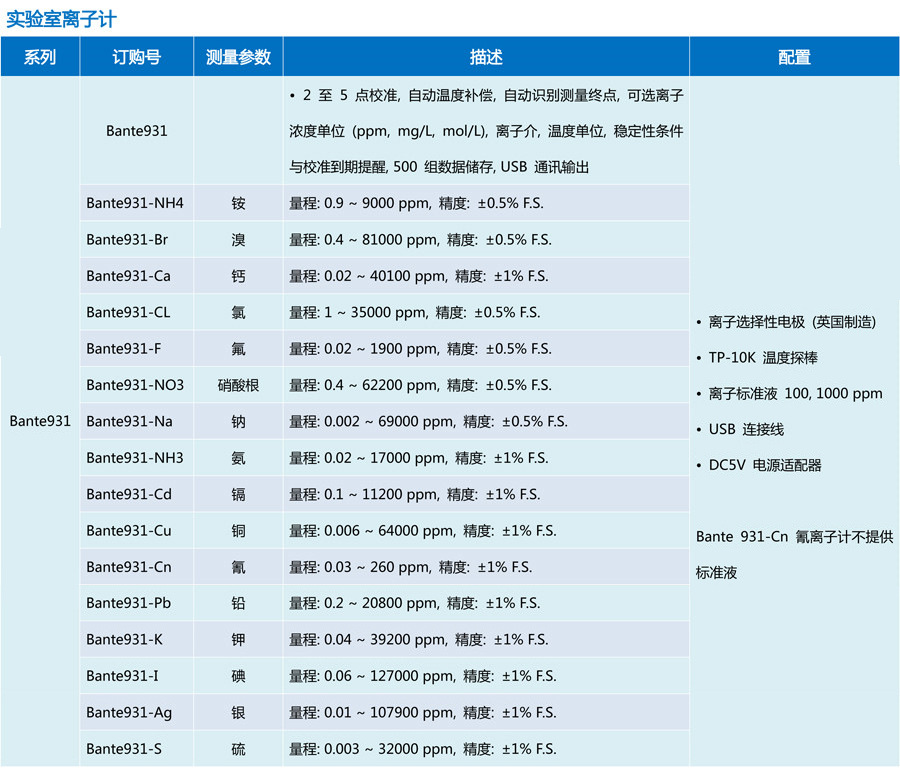Select the 铵 parameter cell
This screenshot has width=900, height=768.
pyautogui.click(x=238, y=203)
